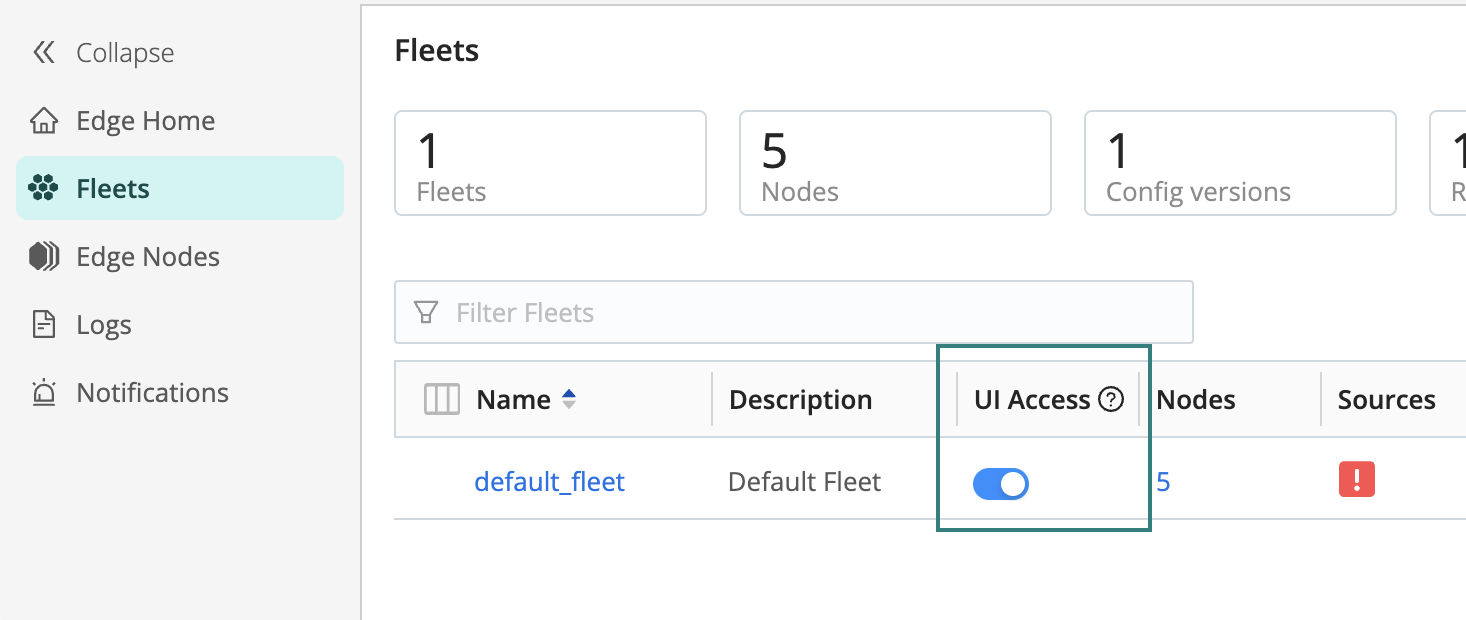Click the Nodes summary card showing 5
Image resolution: width=1466 pixels, height=620 pixels.
tap(894, 163)
